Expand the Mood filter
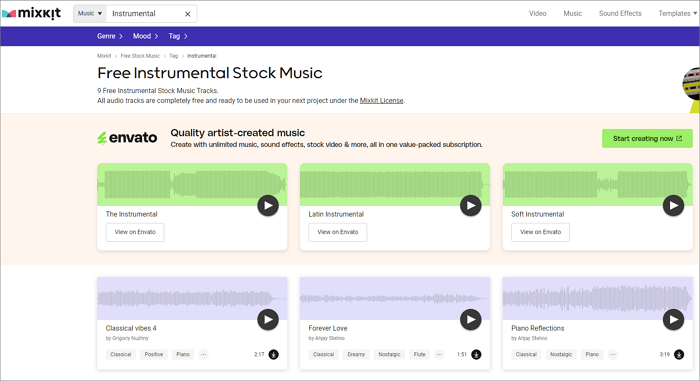The height and width of the screenshot is (381, 700). click(x=146, y=36)
